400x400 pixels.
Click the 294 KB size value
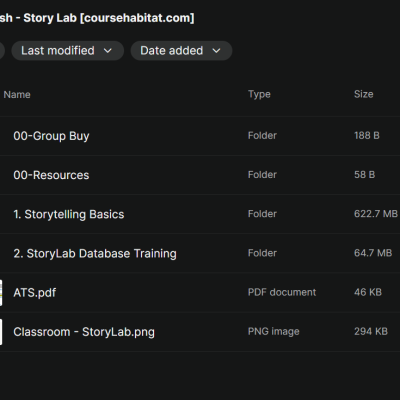tap(371, 331)
